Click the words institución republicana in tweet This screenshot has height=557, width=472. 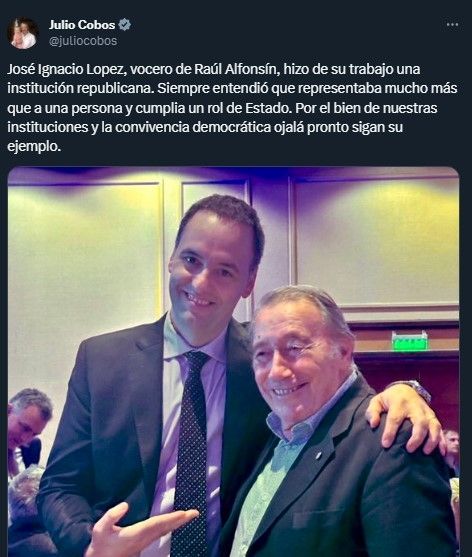pyautogui.click(x=81, y=88)
